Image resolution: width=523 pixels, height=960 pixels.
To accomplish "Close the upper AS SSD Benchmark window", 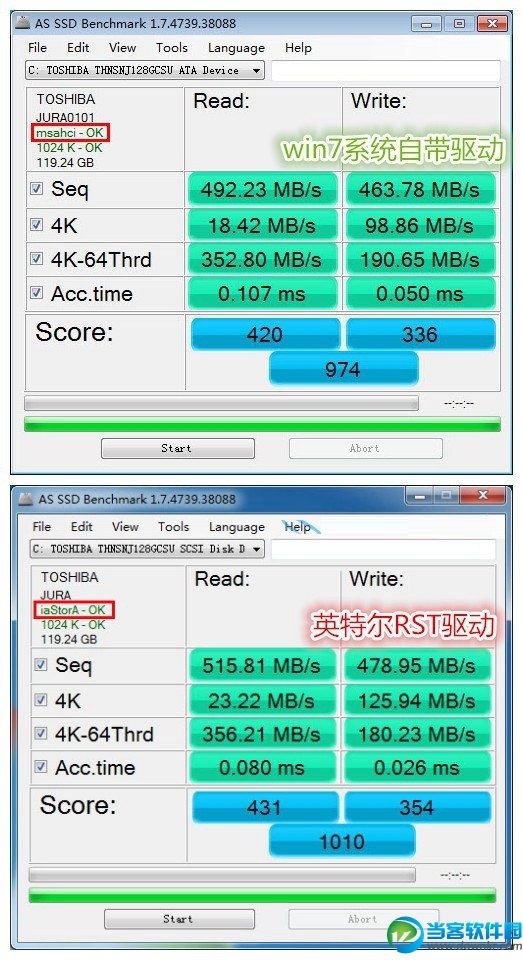I will click(492, 24).
